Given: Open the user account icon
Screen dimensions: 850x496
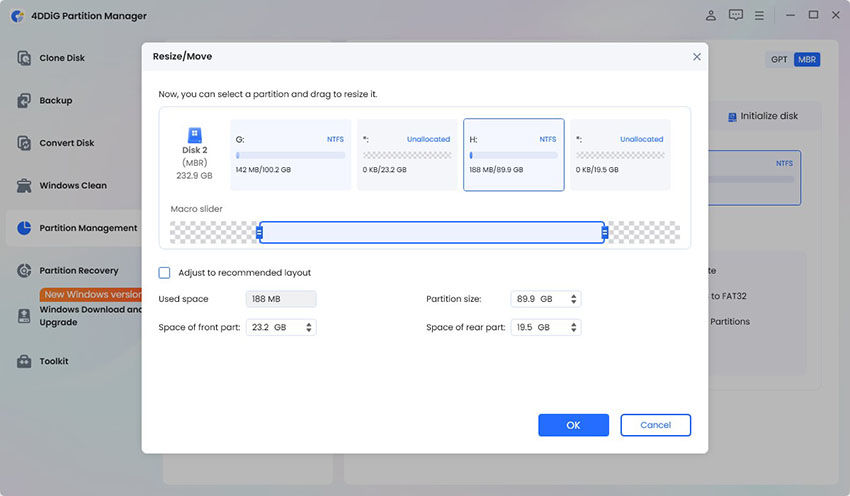Looking at the screenshot, I should coord(711,15).
